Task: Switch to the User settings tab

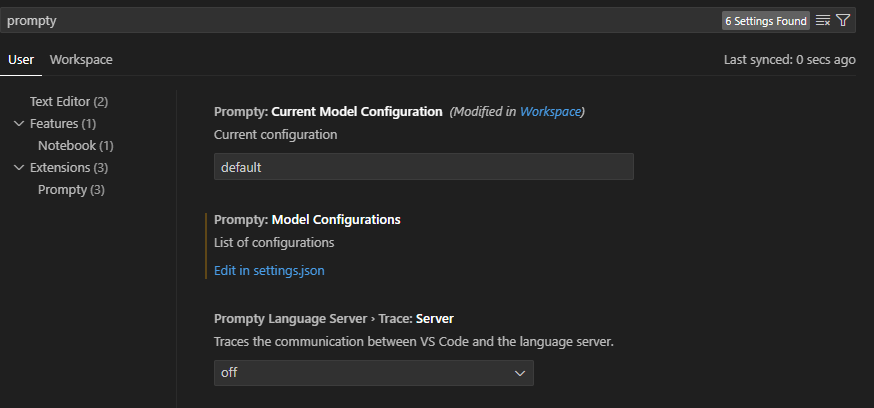Action: point(21,60)
